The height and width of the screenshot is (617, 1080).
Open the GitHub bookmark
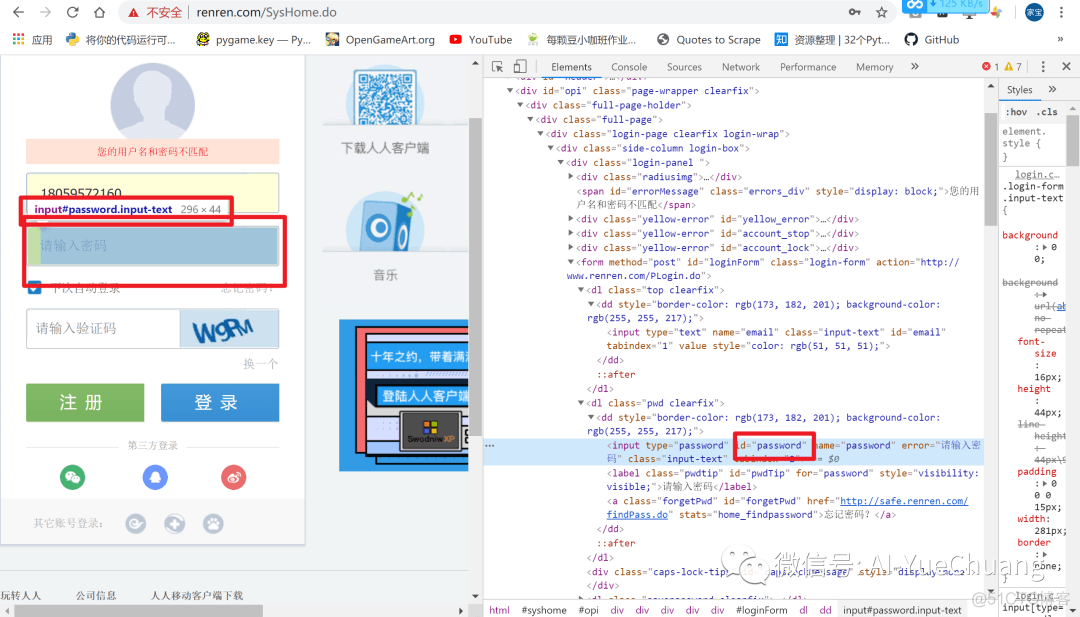point(931,40)
